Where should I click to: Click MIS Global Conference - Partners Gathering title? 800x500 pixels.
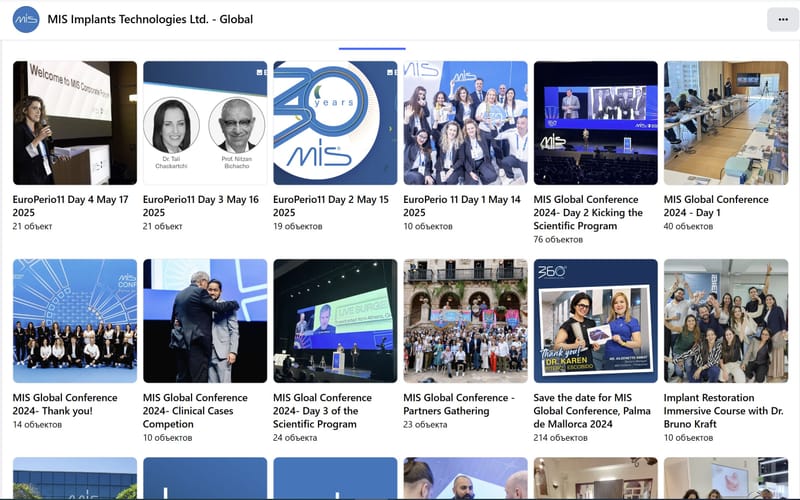click(459, 404)
